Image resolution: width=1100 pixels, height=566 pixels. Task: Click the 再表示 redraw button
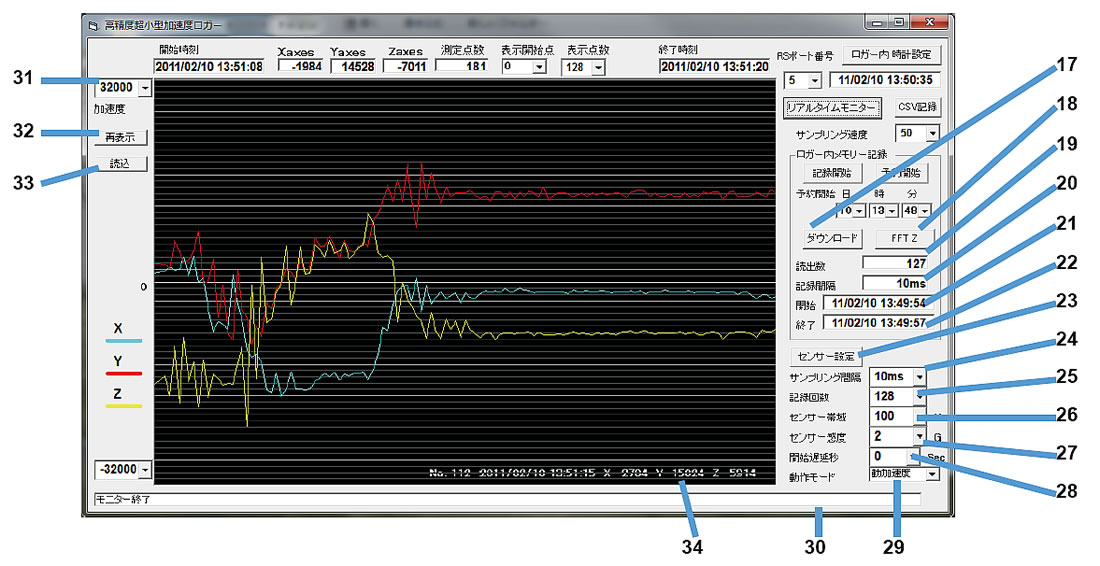(121, 137)
